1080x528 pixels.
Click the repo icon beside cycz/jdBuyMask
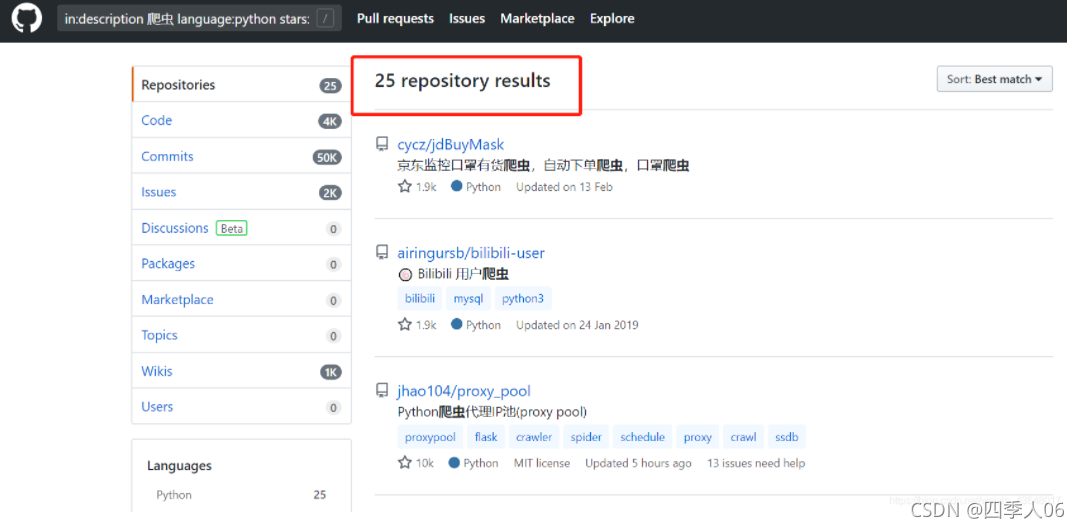coord(382,144)
